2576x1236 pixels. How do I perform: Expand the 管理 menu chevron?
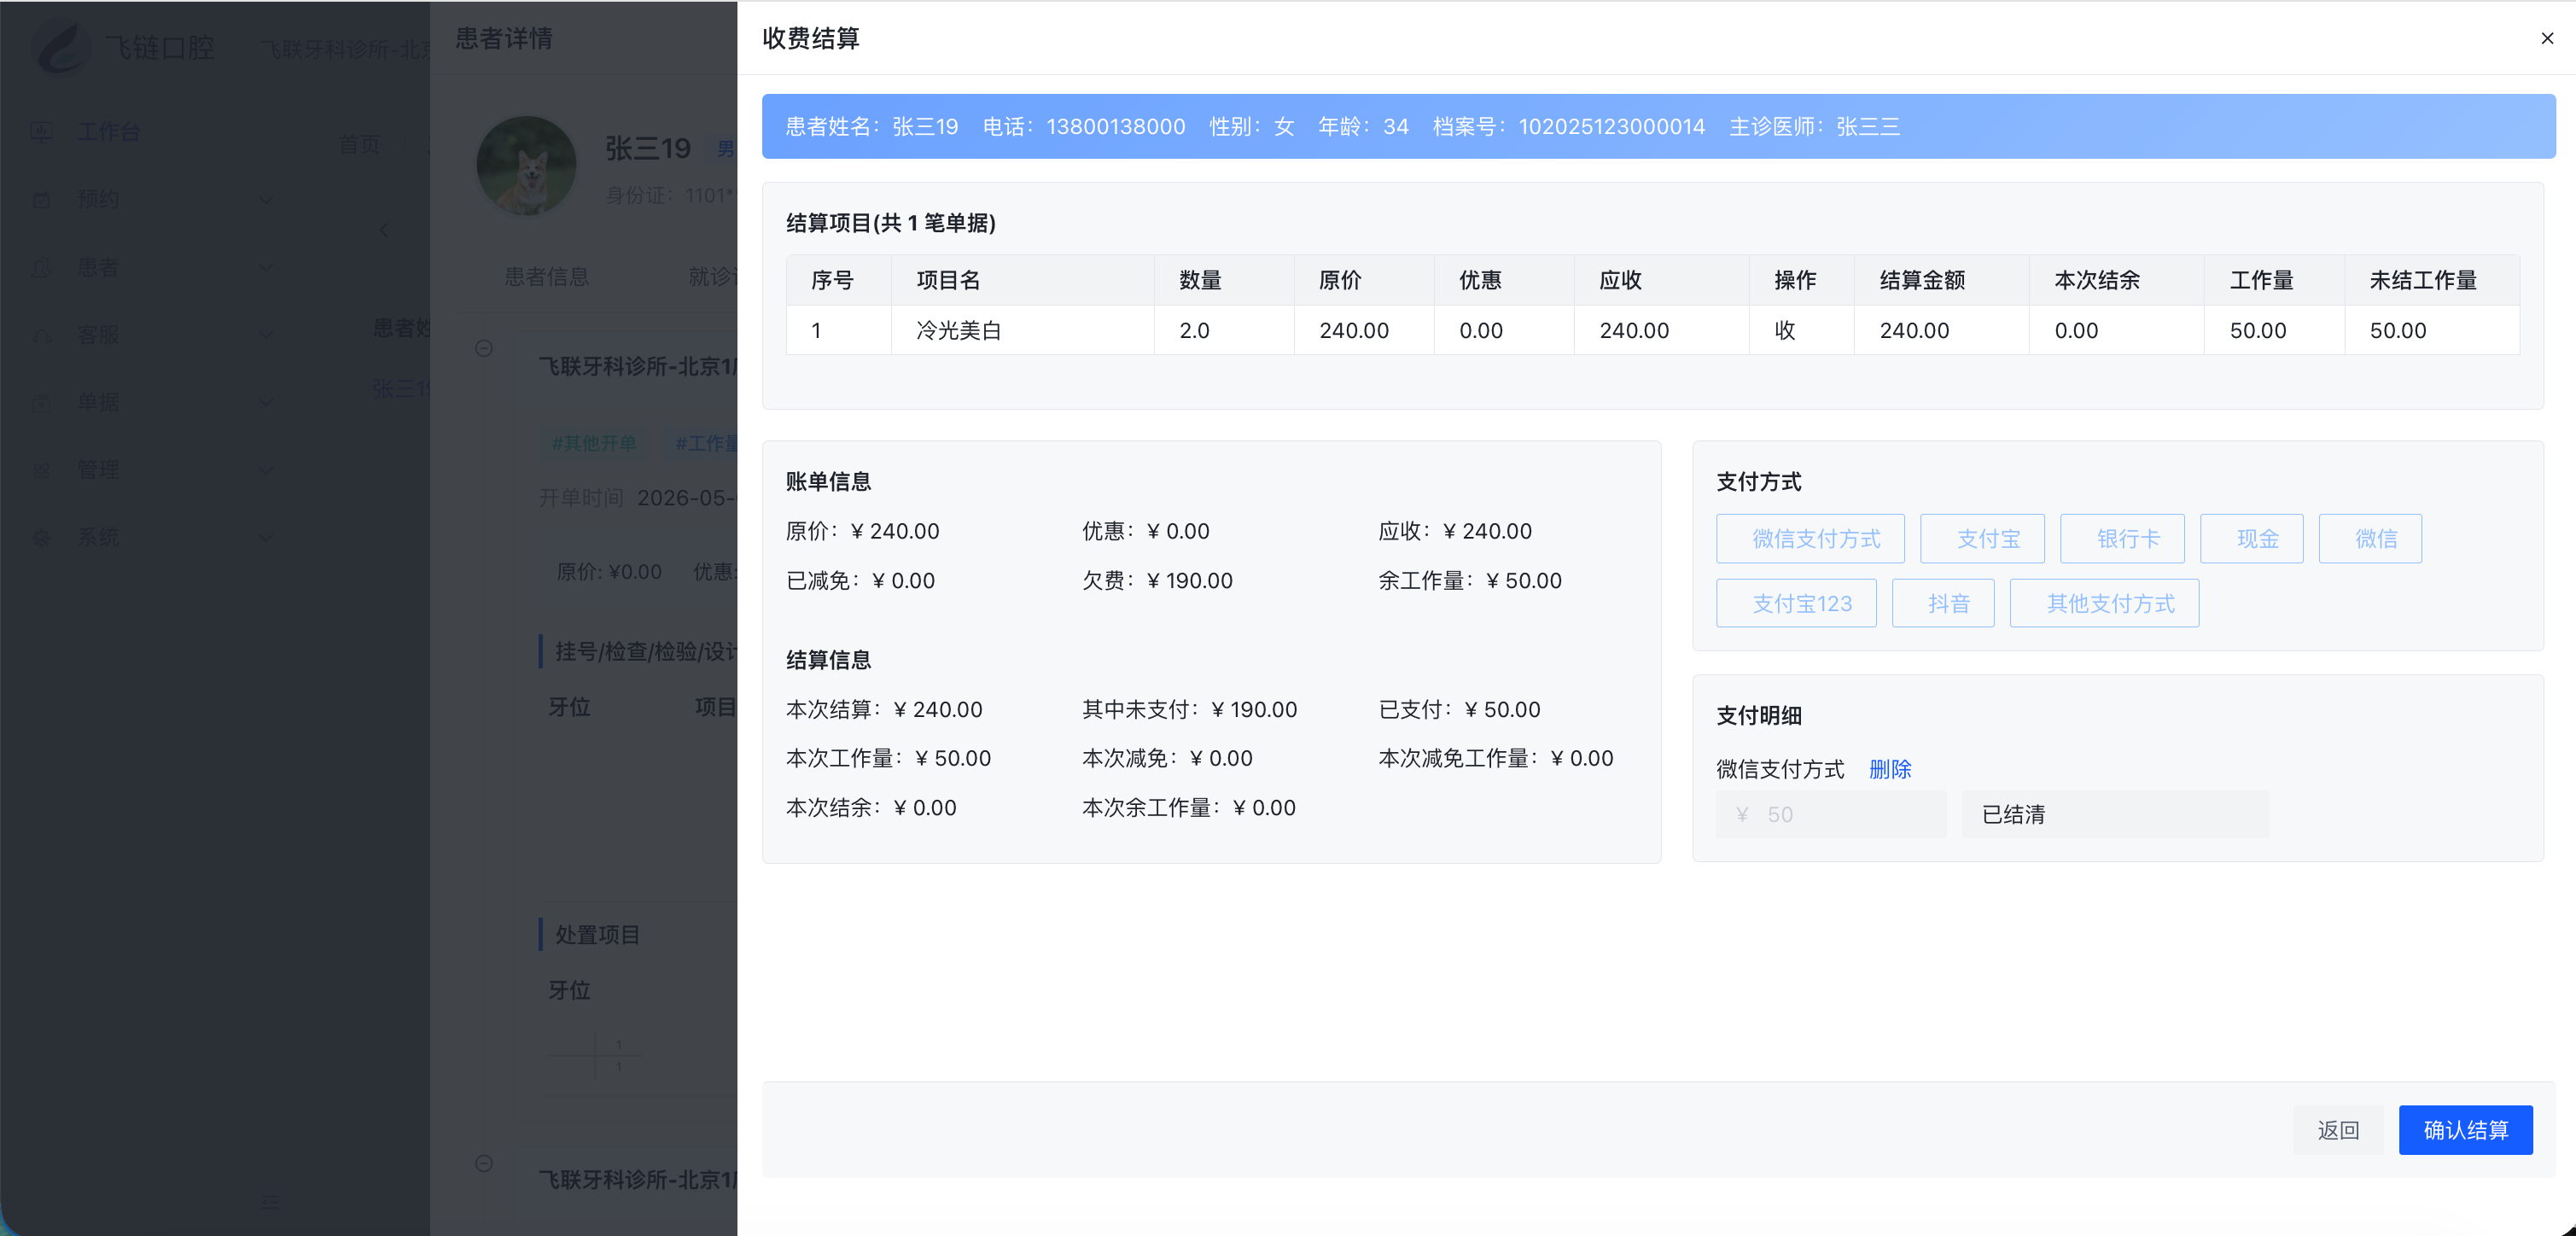265,469
